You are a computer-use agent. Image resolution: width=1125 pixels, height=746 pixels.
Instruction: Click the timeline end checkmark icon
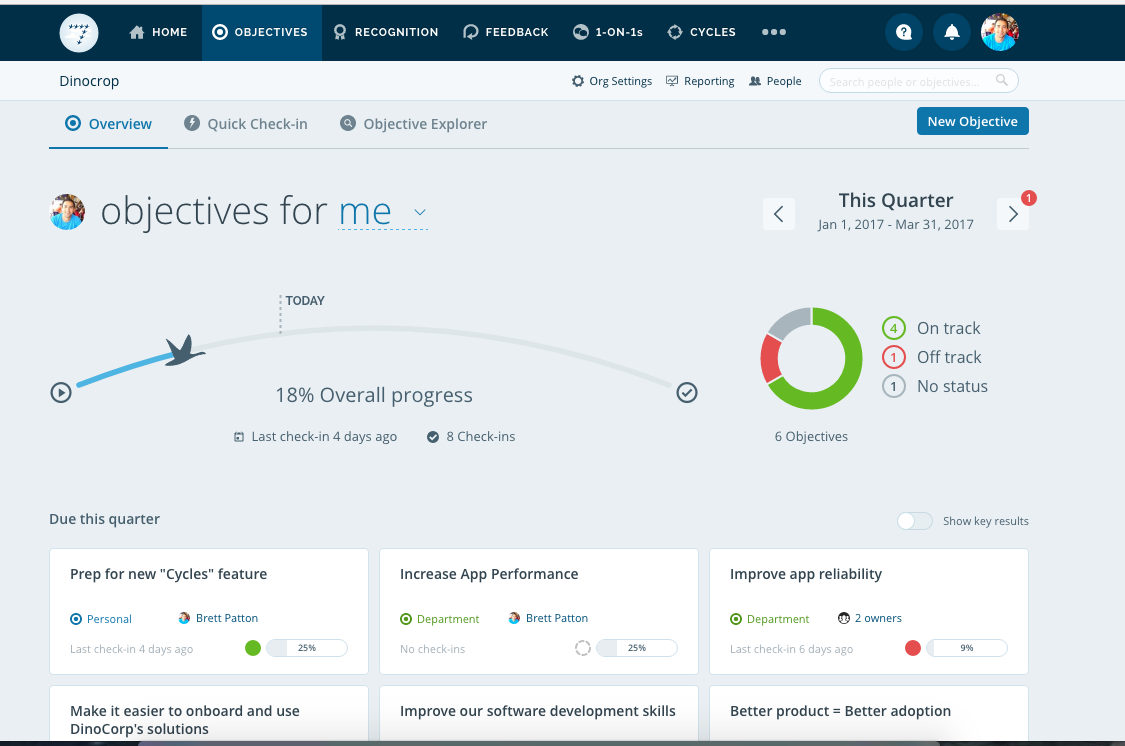click(x=687, y=393)
